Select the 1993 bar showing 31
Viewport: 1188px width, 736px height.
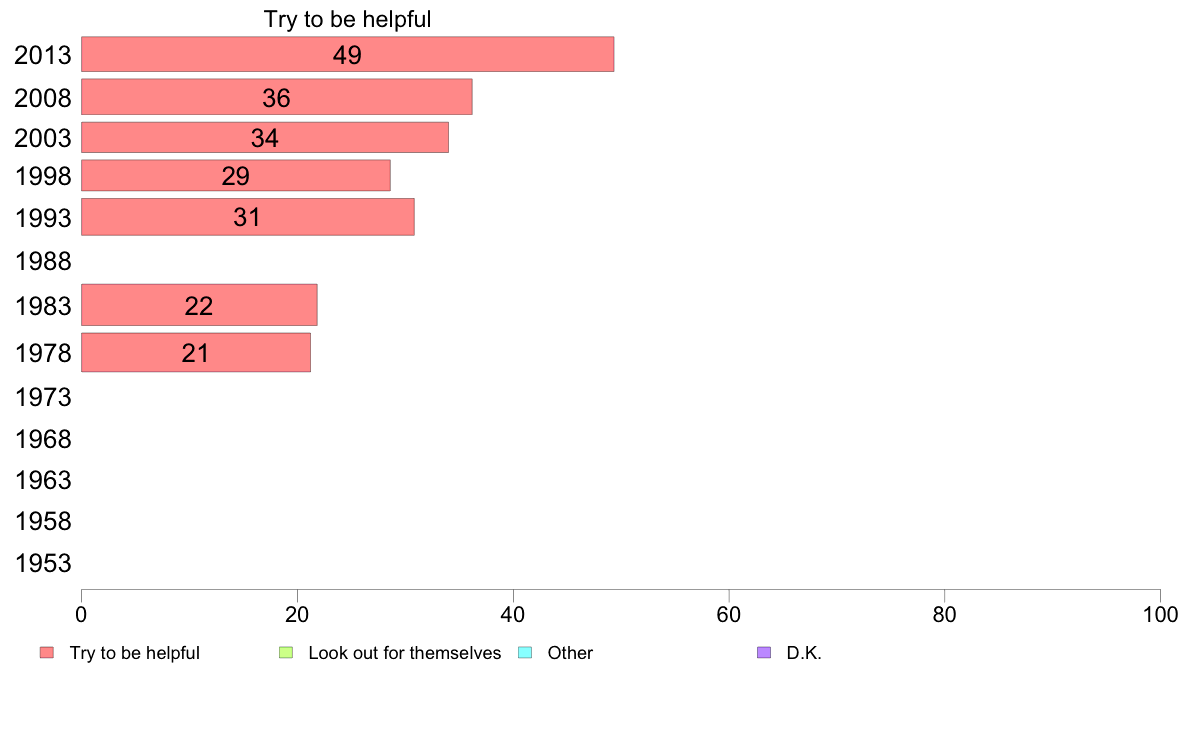[248, 217]
